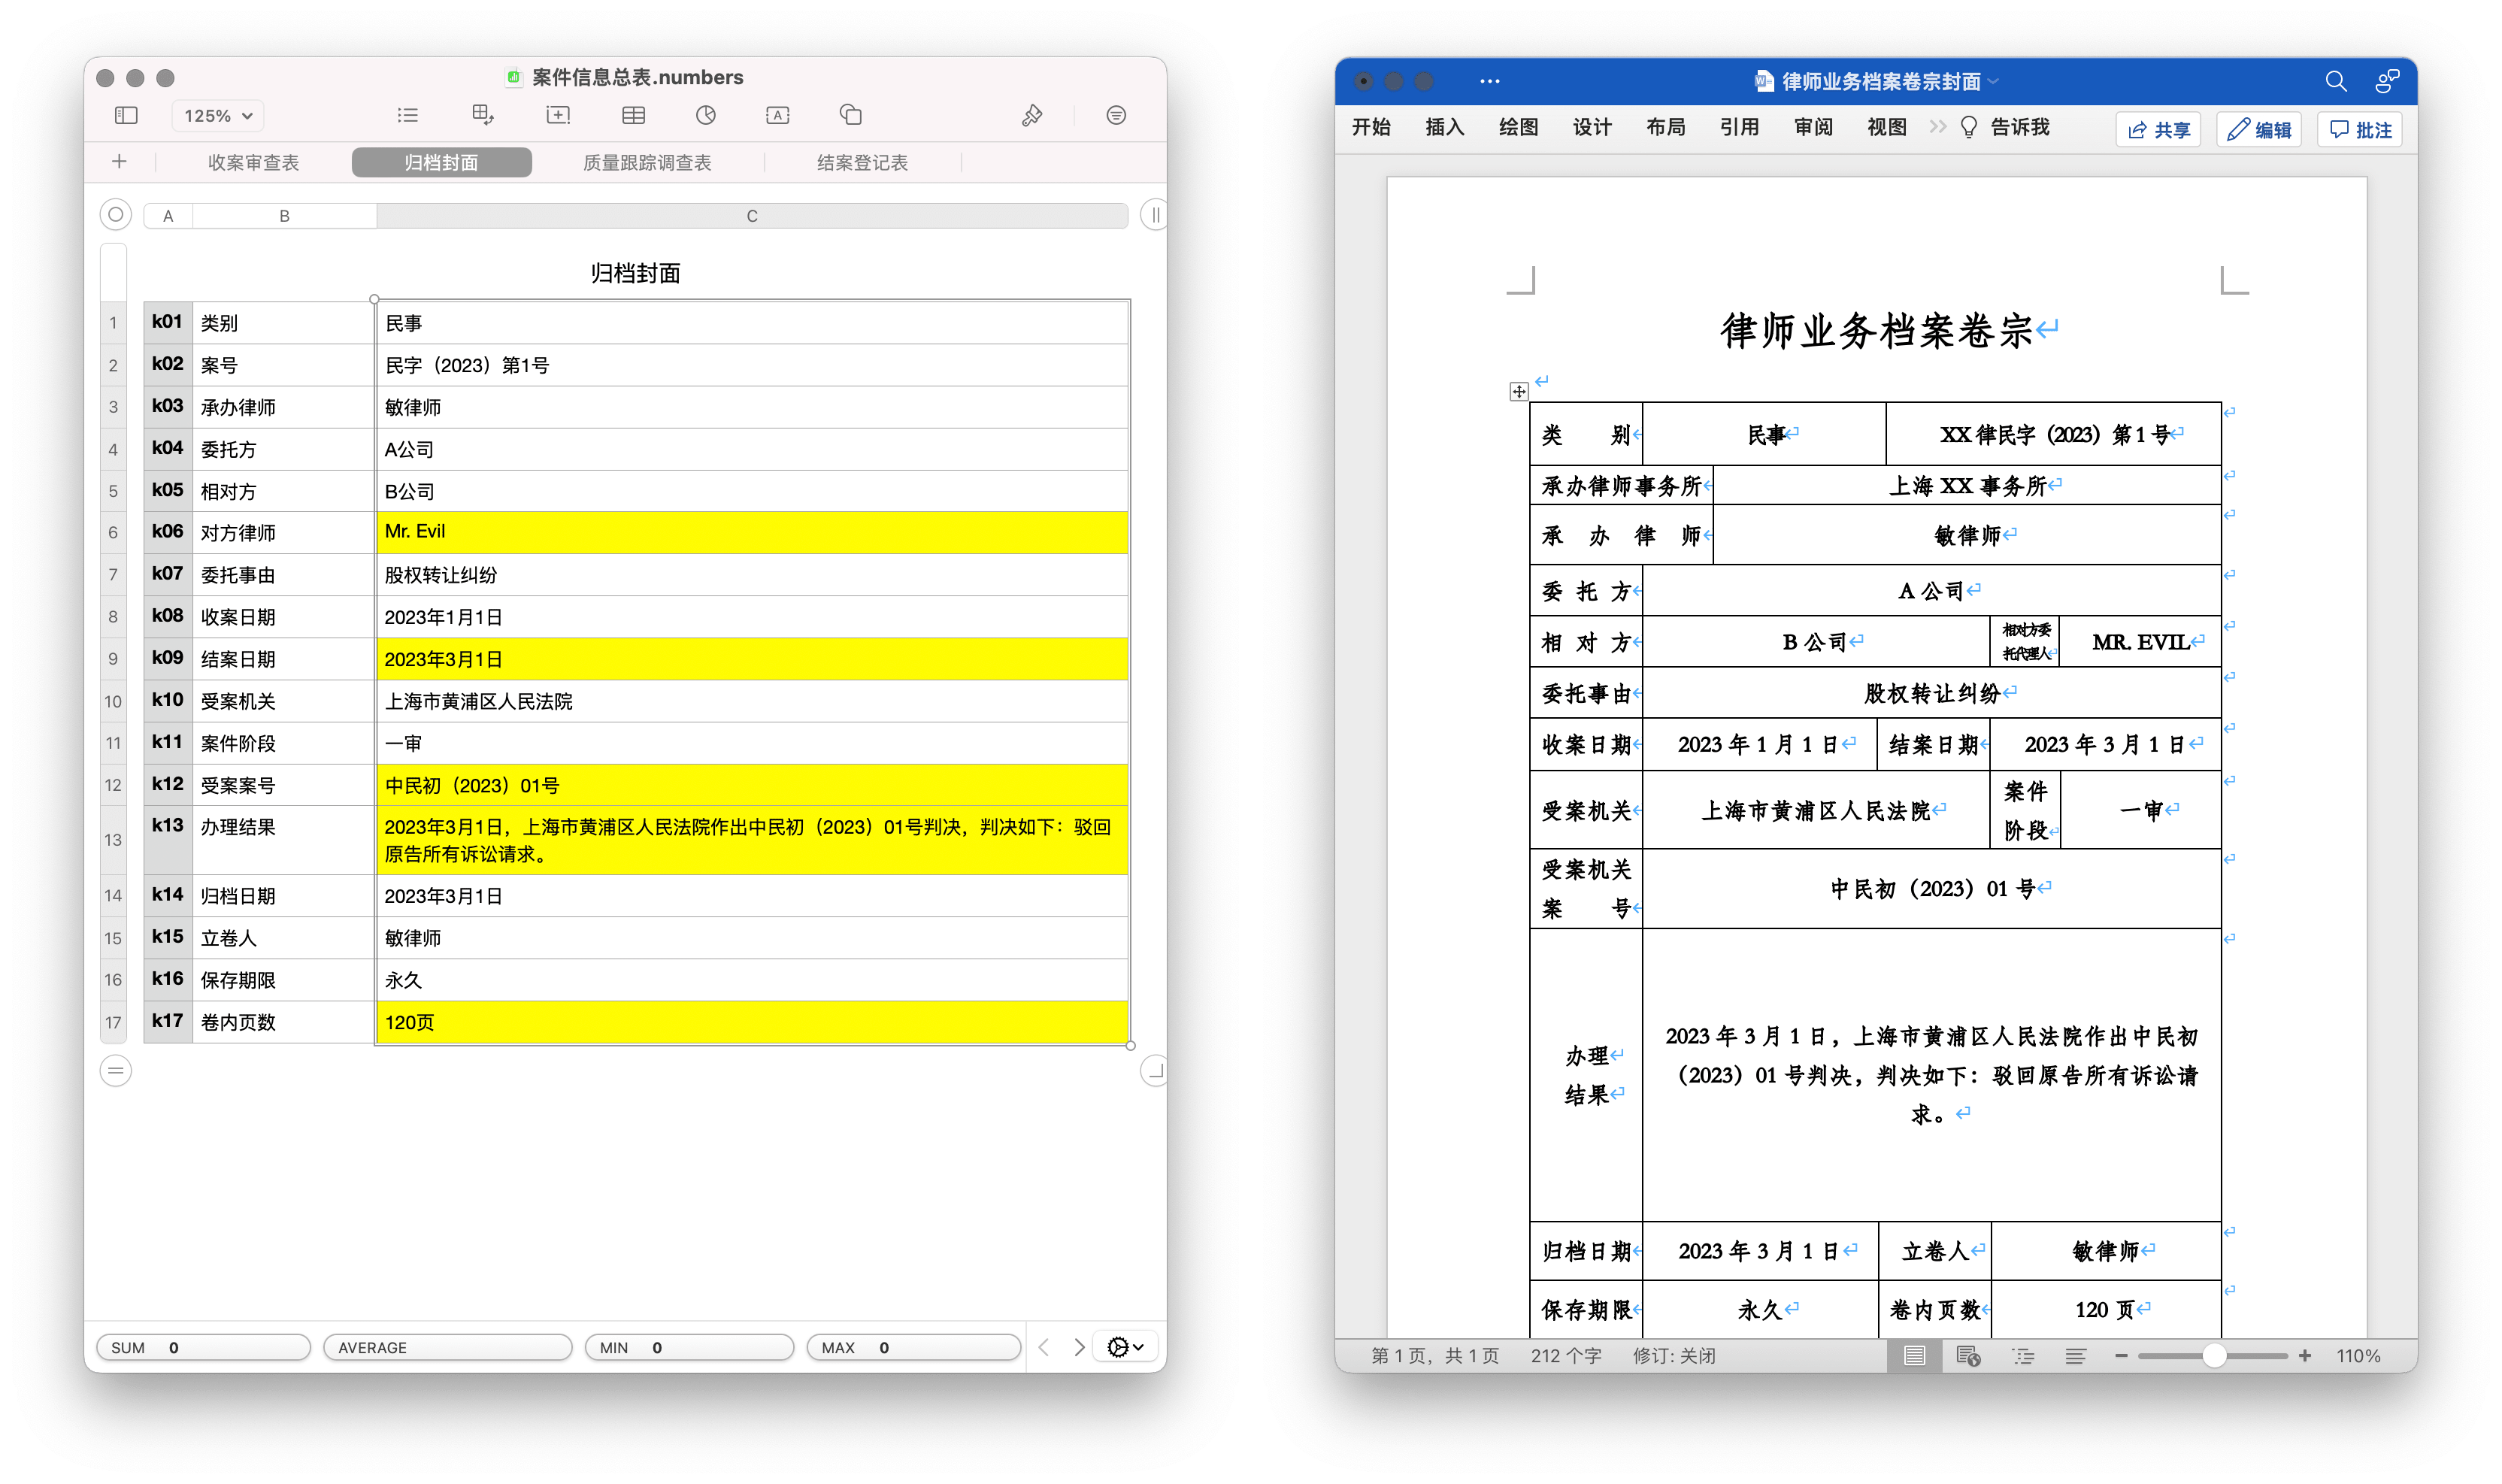Viewport: 2502px width, 1484px height.
Task: Click the zoom slider in Word status bar
Action: click(2213, 1356)
